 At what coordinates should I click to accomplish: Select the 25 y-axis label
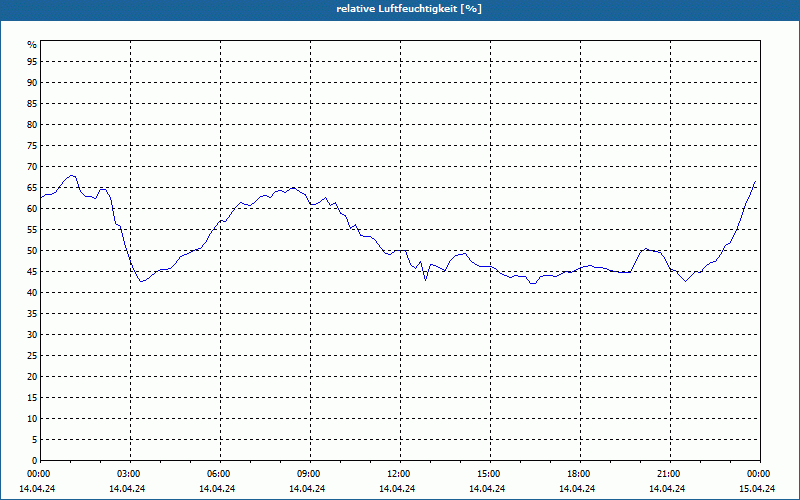(x=32, y=356)
